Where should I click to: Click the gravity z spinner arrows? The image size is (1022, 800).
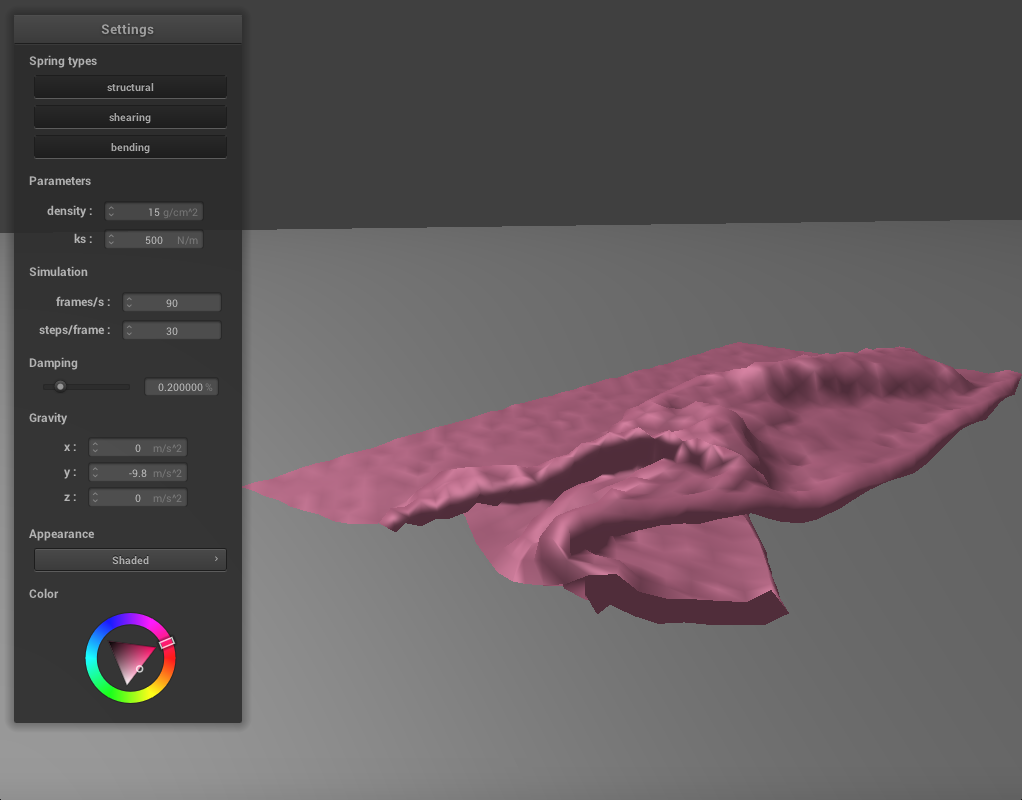click(x=96, y=498)
